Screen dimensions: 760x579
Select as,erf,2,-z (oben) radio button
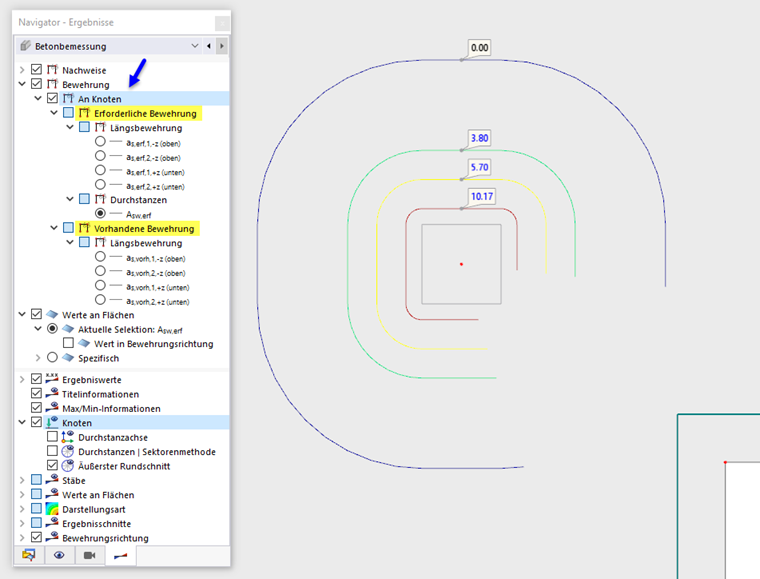coord(100,156)
